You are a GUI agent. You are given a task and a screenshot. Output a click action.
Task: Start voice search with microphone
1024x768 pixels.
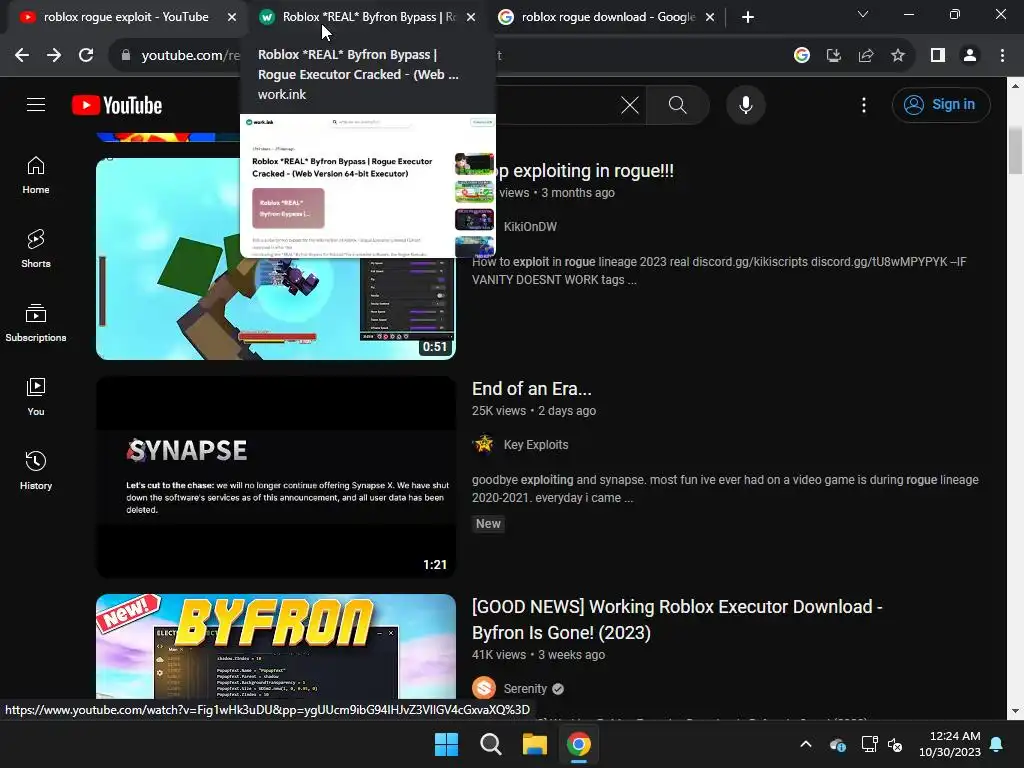(745, 104)
